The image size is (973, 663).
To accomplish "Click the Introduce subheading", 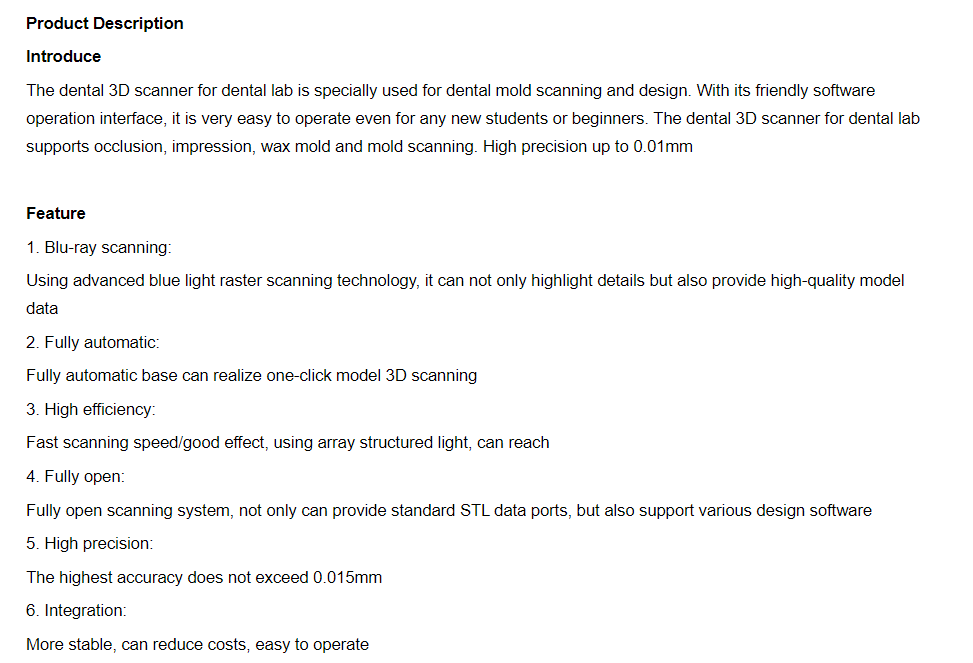I will [63, 56].
